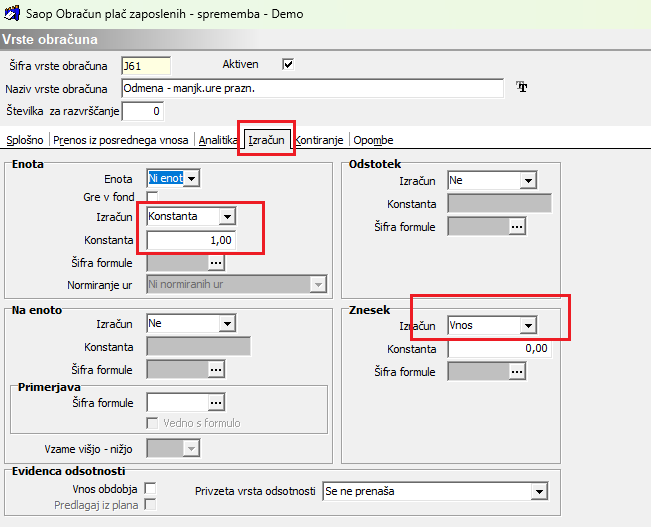Toggle the Aktiven checkbox
The height and width of the screenshot is (527, 651).
(288, 64)
